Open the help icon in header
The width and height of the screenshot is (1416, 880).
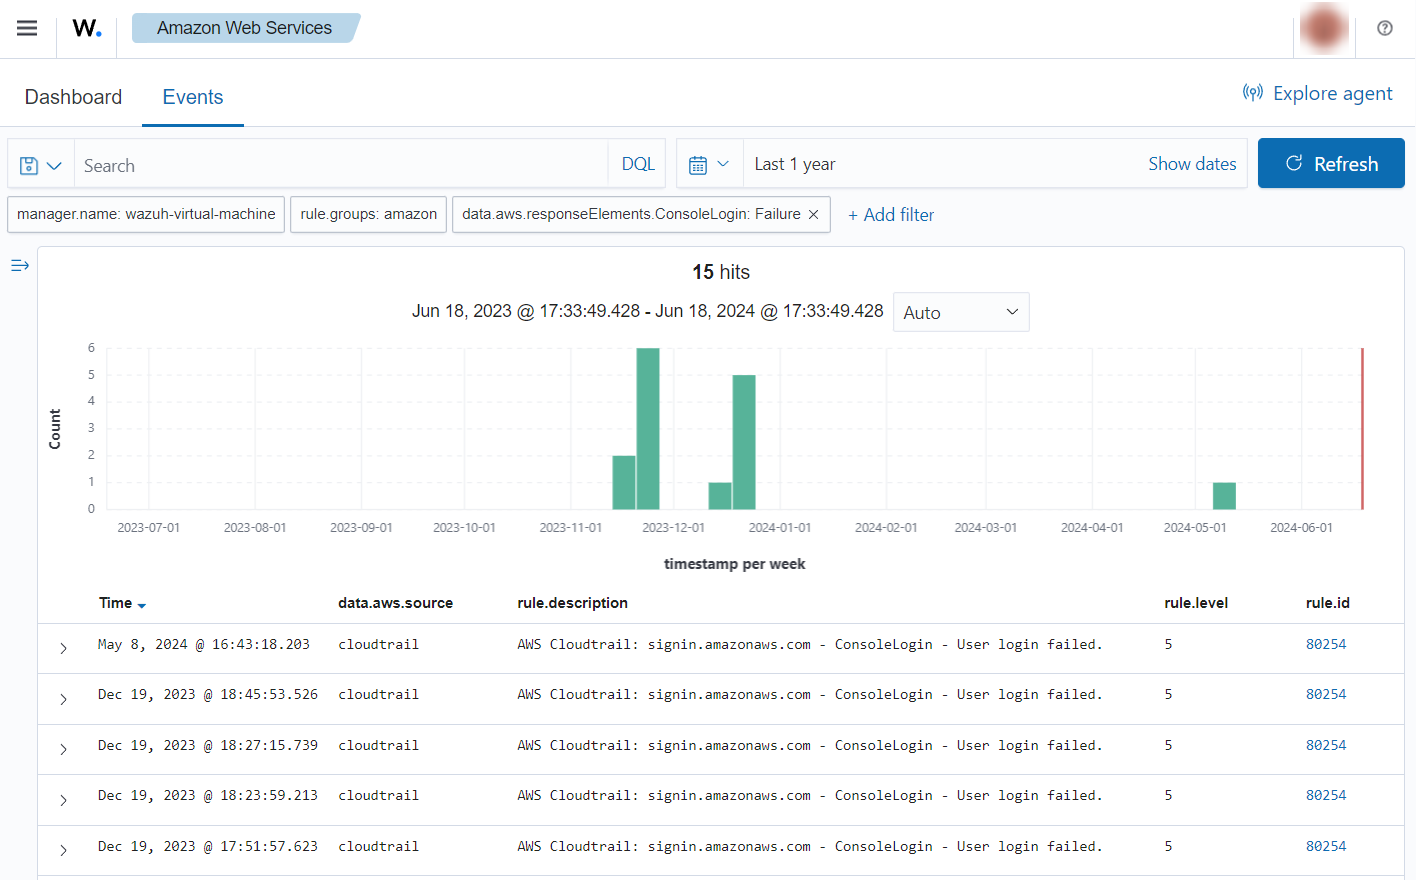[x=1384, y=28]
